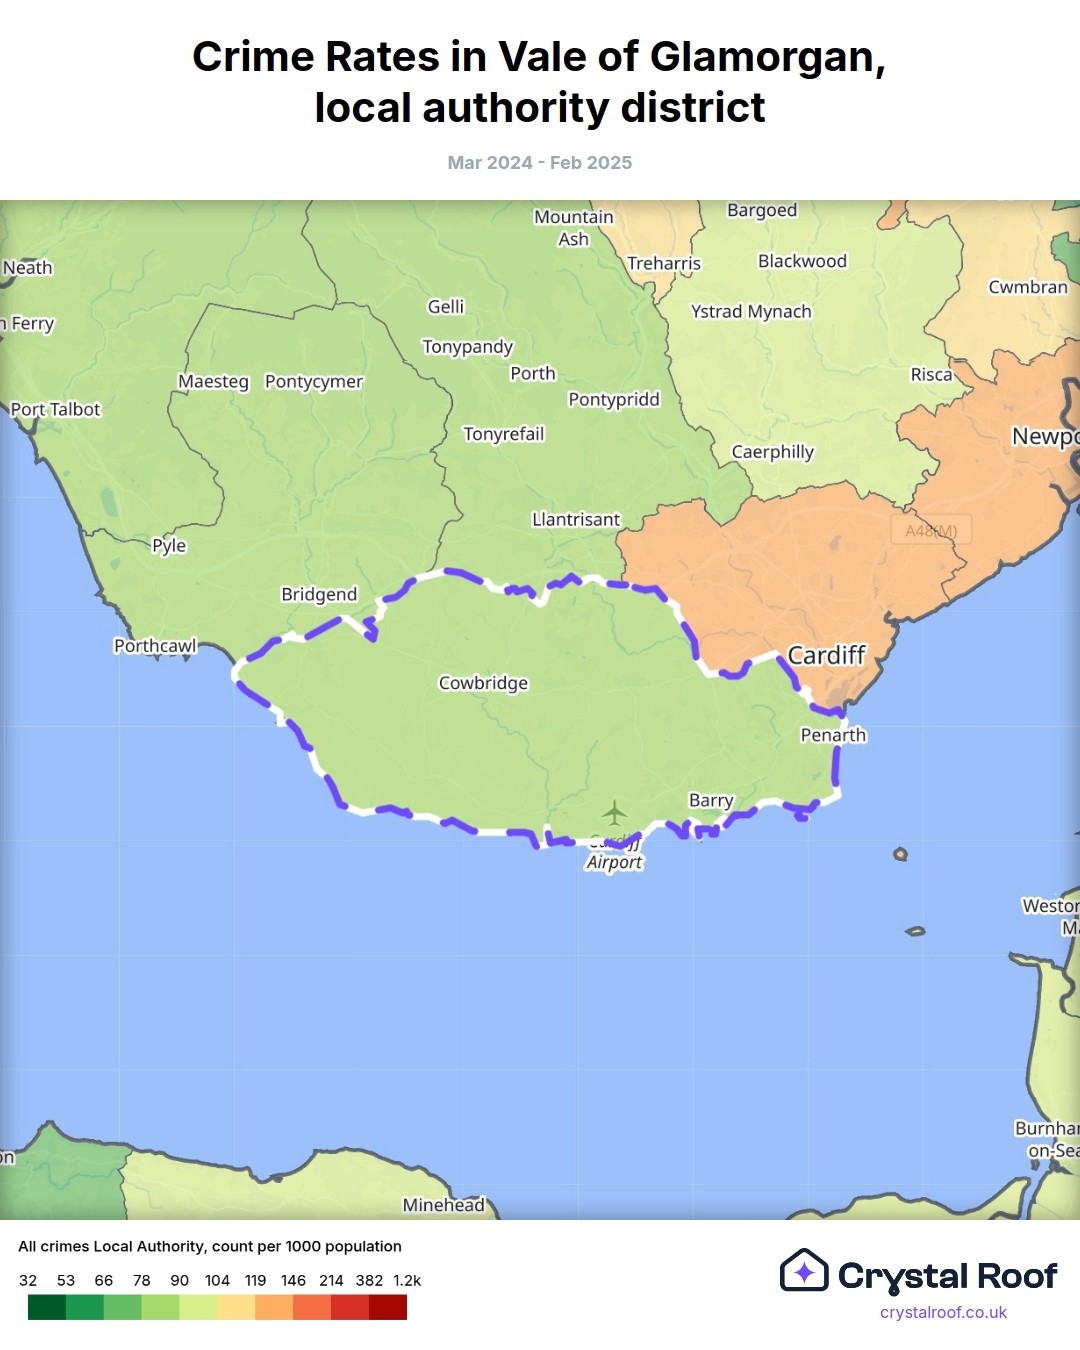Image resolution: width=1080 pixels, height=1350 pixels.
Task: Select the Minehead label near bottom
Action: [443, 1205]
